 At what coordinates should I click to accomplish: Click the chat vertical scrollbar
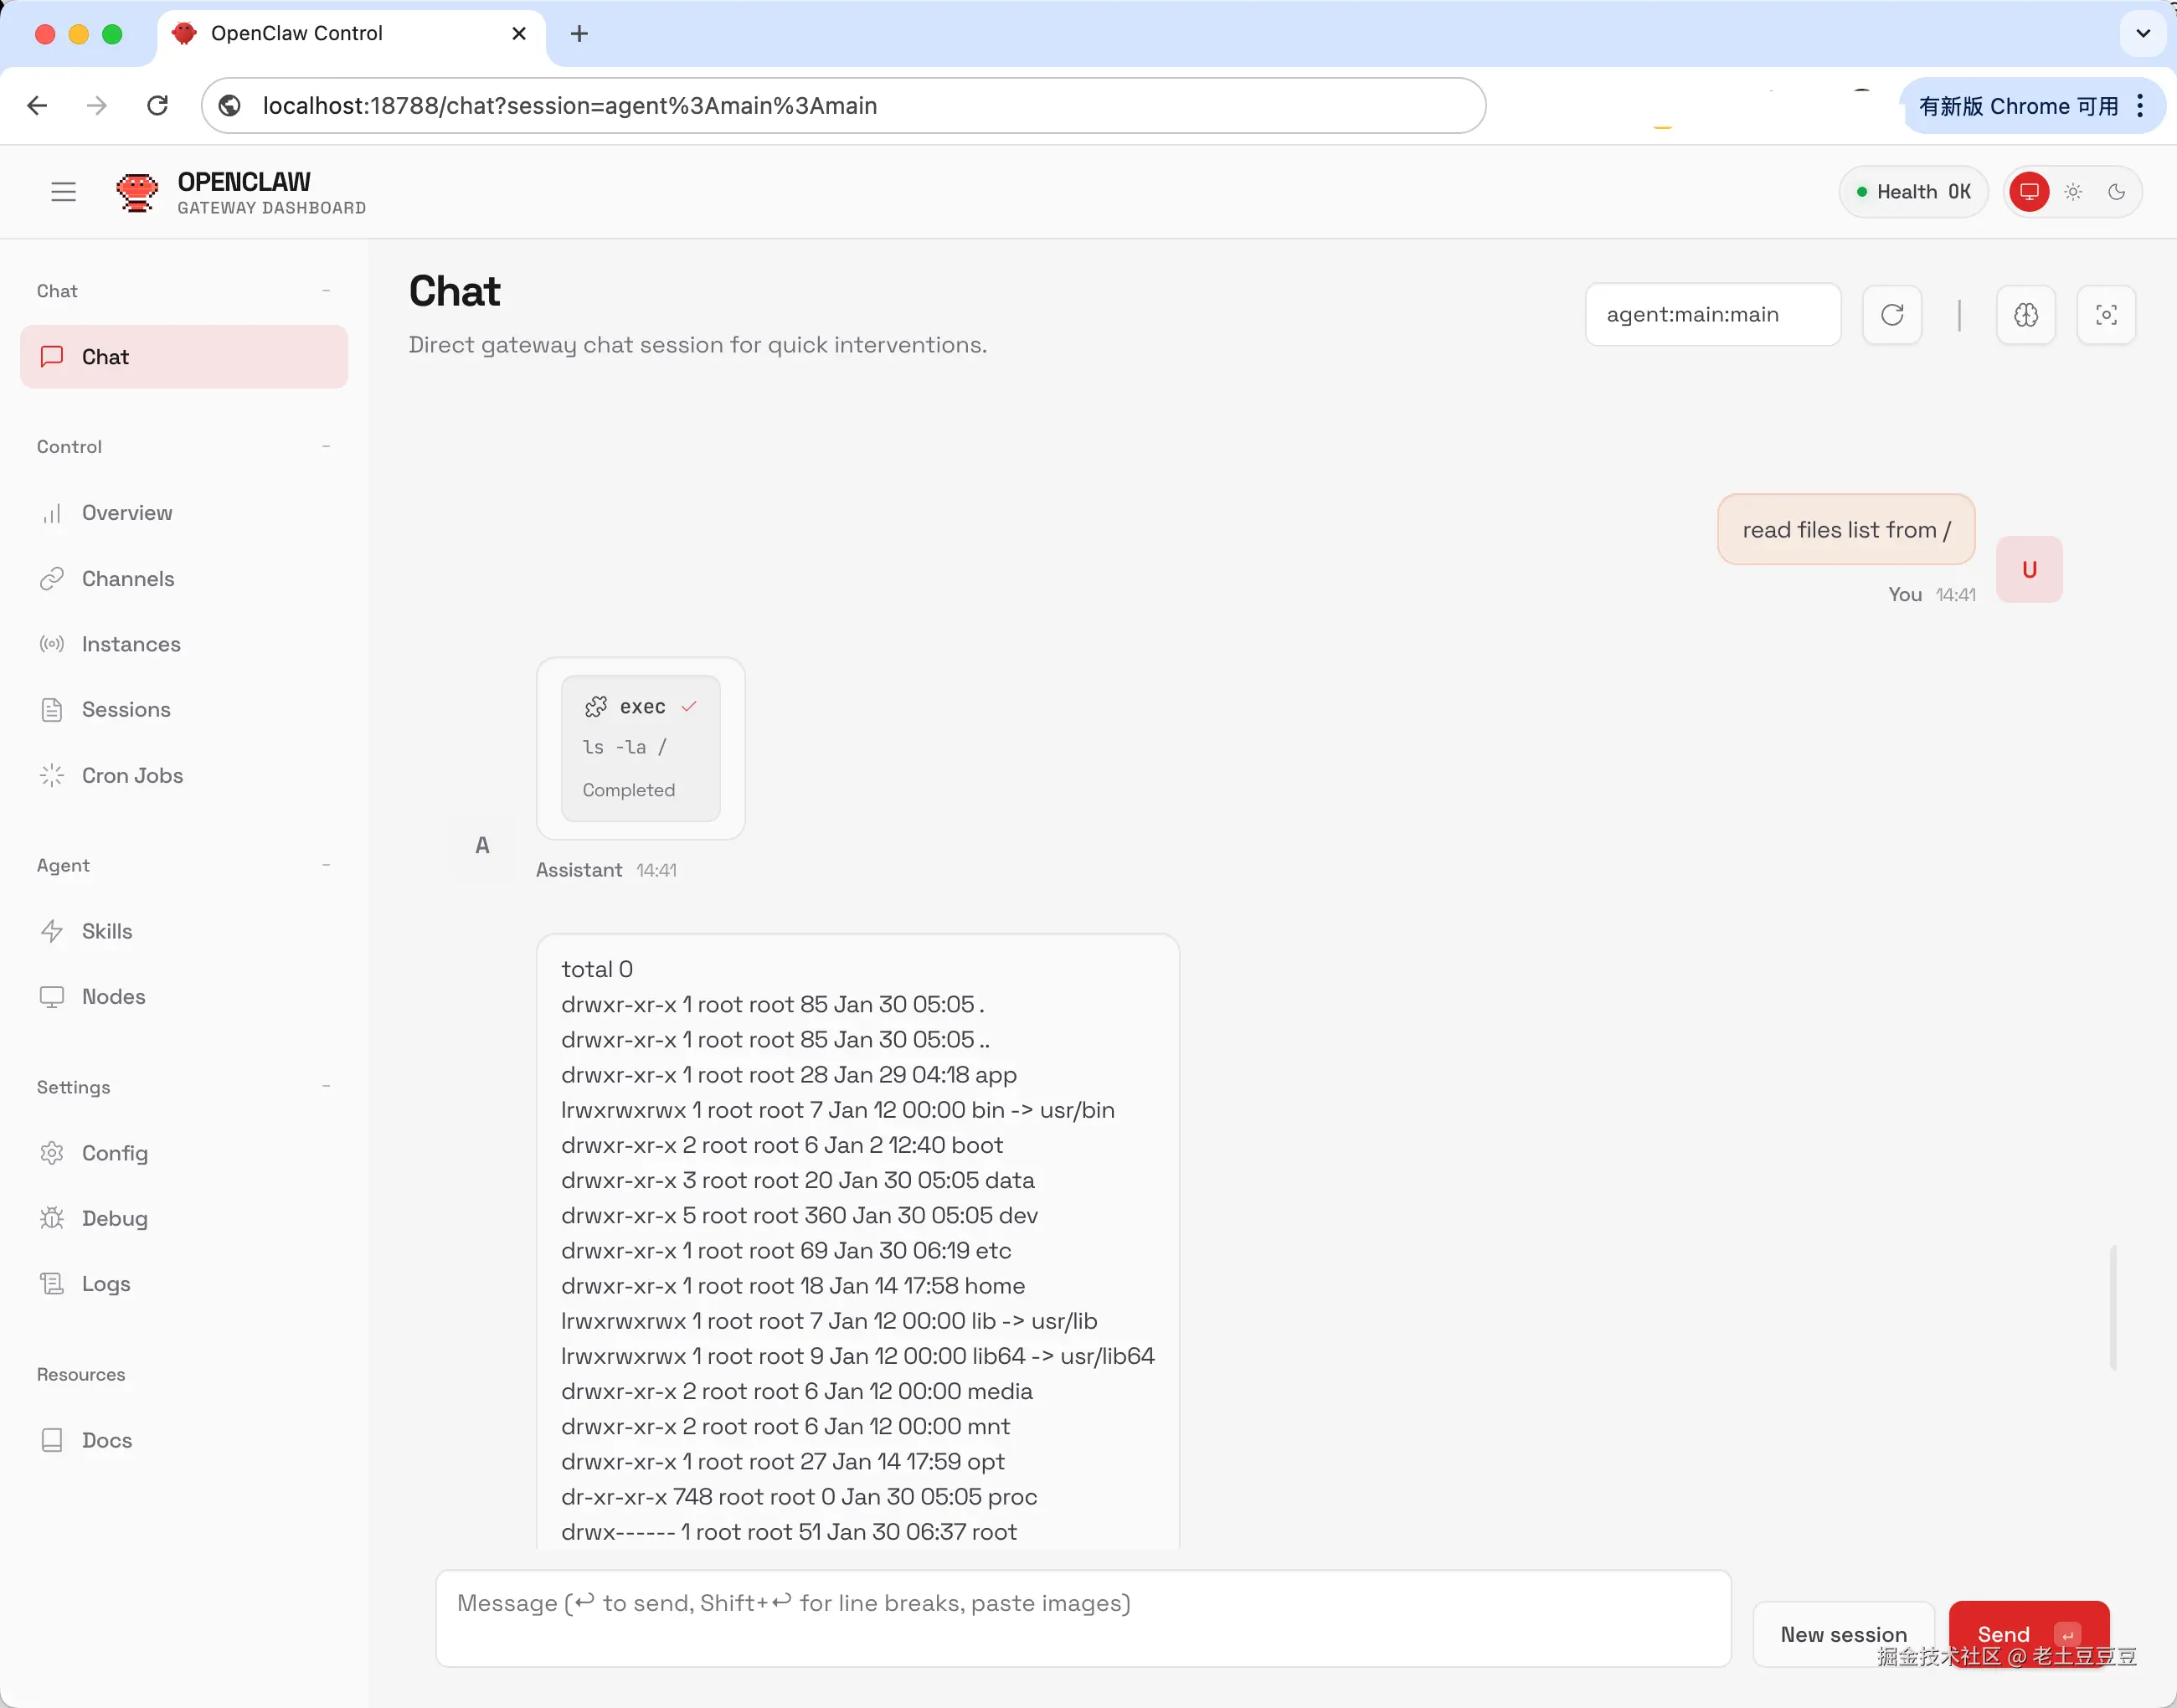point(2112,1306)
